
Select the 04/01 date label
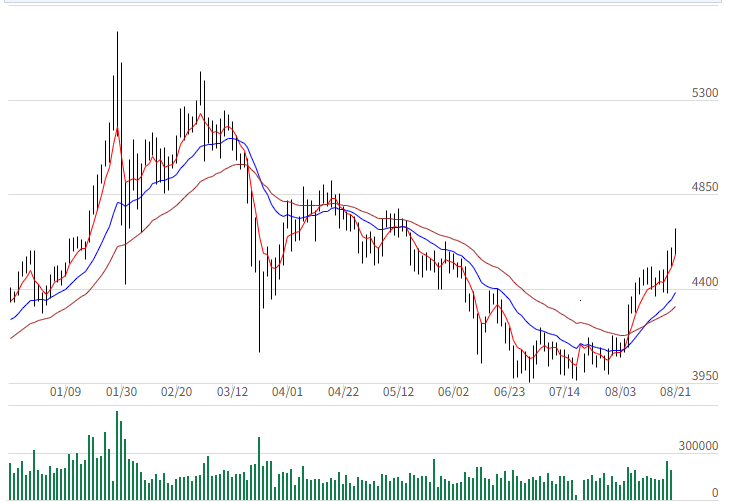[287, 391]
